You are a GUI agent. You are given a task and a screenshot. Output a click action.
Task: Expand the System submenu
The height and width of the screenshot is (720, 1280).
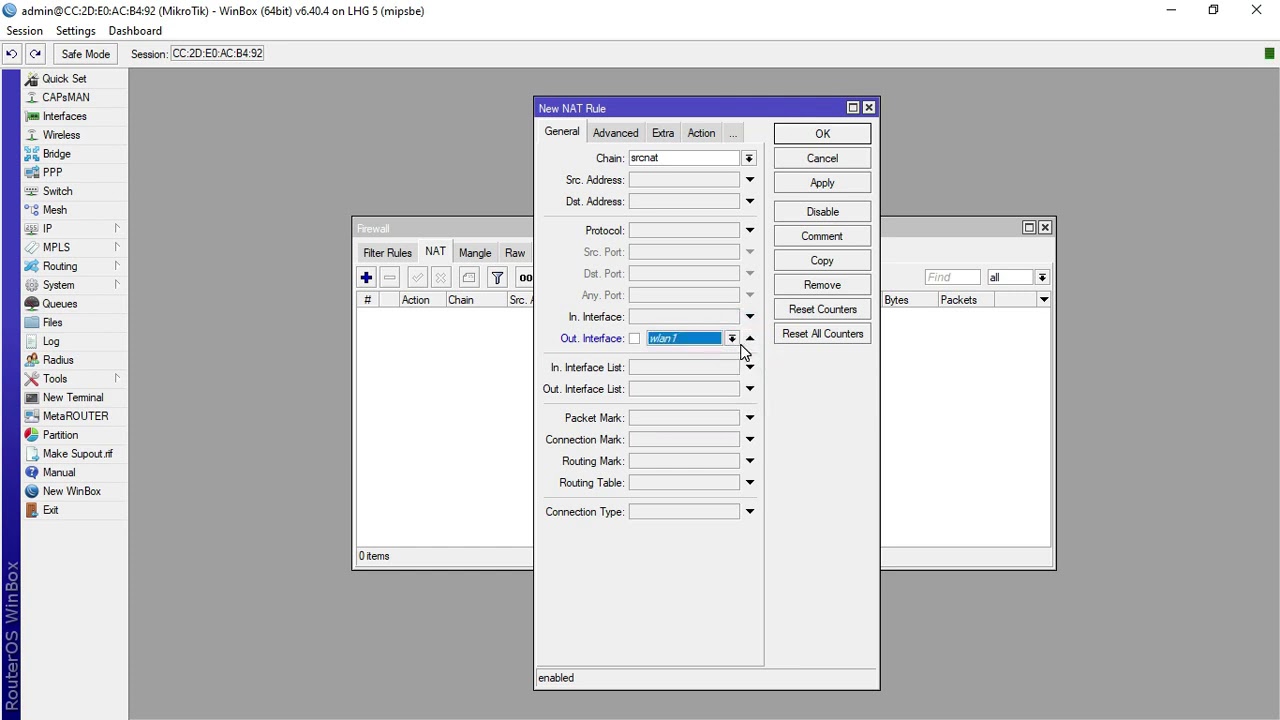[x=74, y=285]
